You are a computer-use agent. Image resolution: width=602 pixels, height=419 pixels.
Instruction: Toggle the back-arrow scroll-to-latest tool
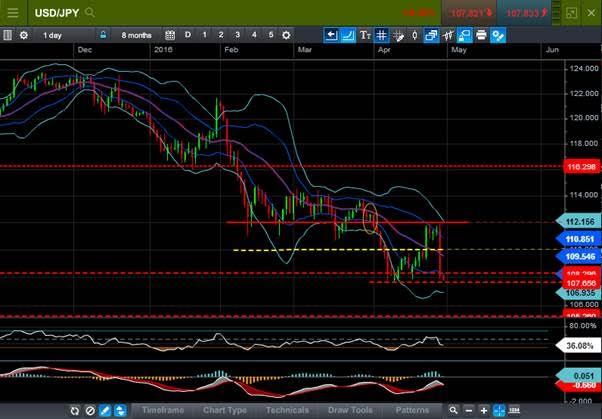point(331,35)
